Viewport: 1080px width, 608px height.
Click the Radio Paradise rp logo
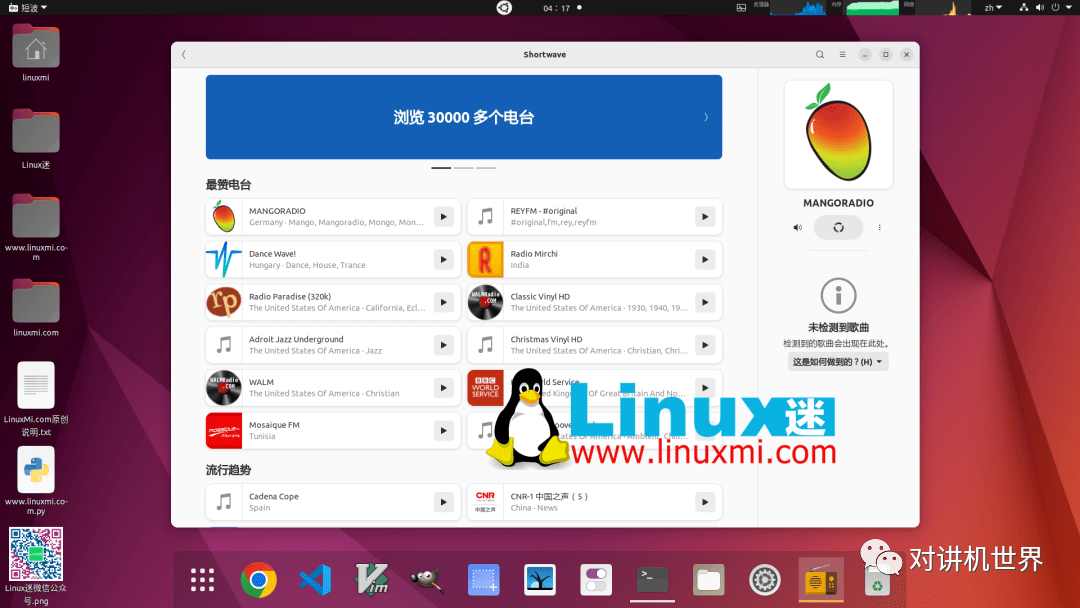pos(224,302)
